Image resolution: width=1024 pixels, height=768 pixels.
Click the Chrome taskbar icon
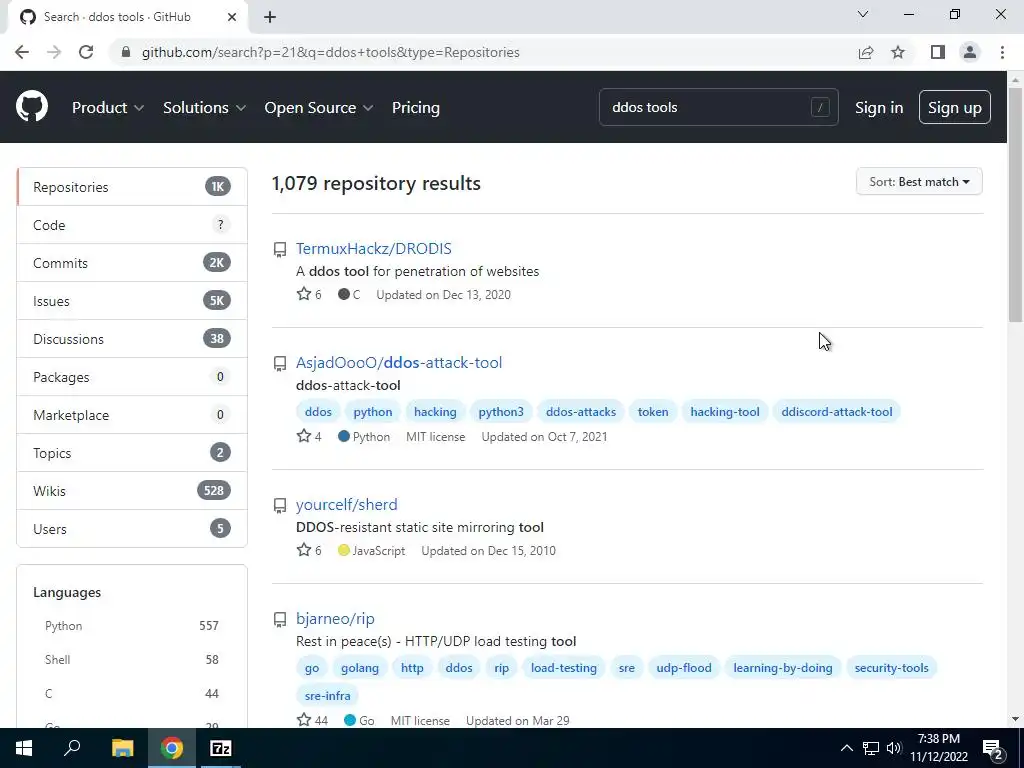click(172, 748)
